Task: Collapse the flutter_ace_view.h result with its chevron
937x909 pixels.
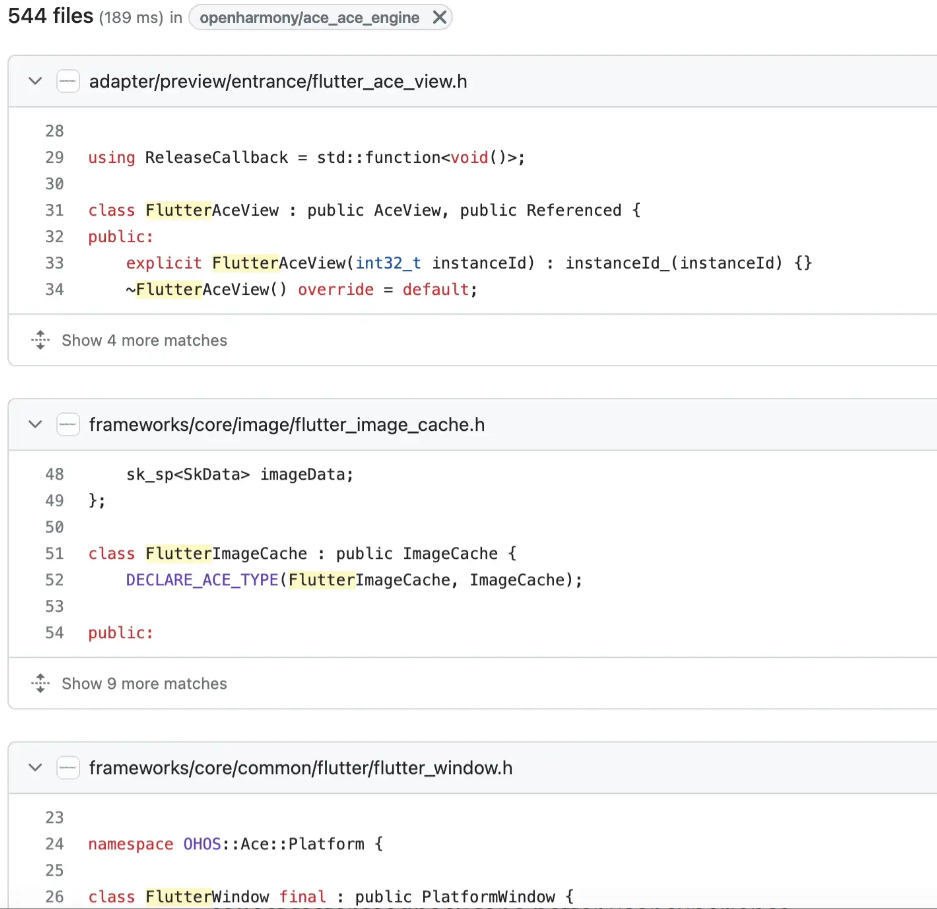Action: point(35,81)
